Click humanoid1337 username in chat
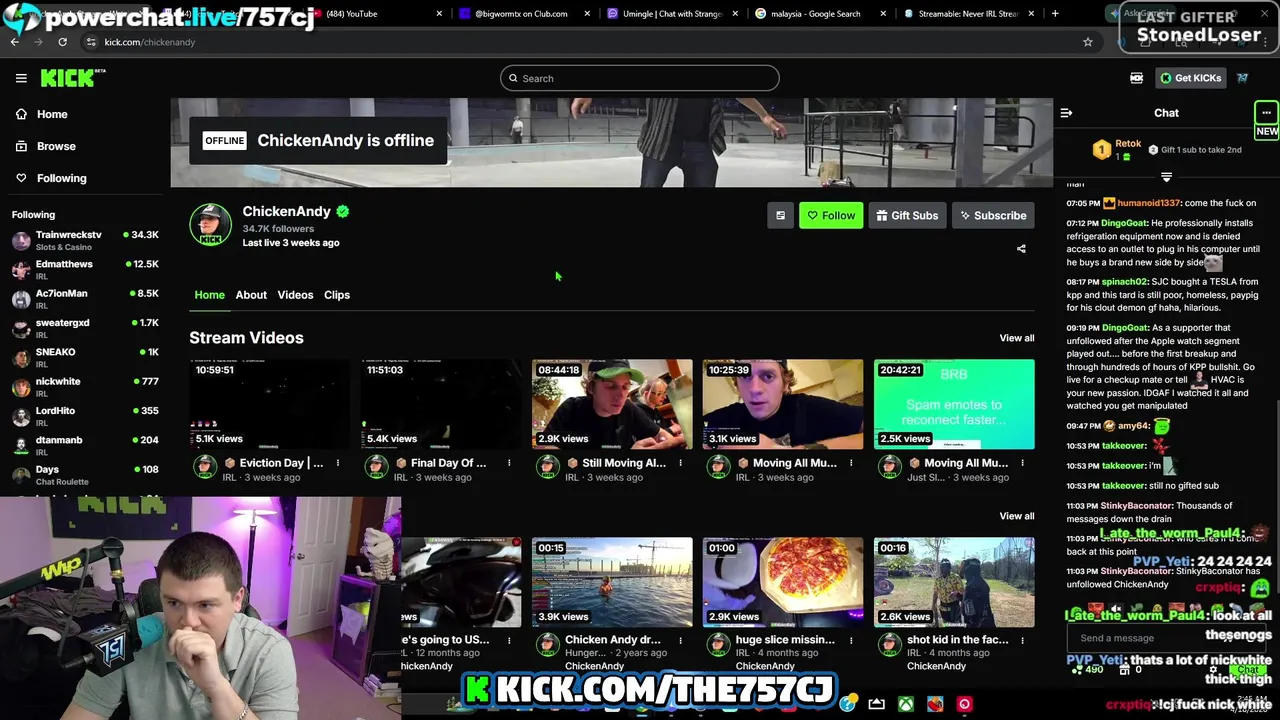The height and width of the screenshot is (720, 1280). 1149,203
